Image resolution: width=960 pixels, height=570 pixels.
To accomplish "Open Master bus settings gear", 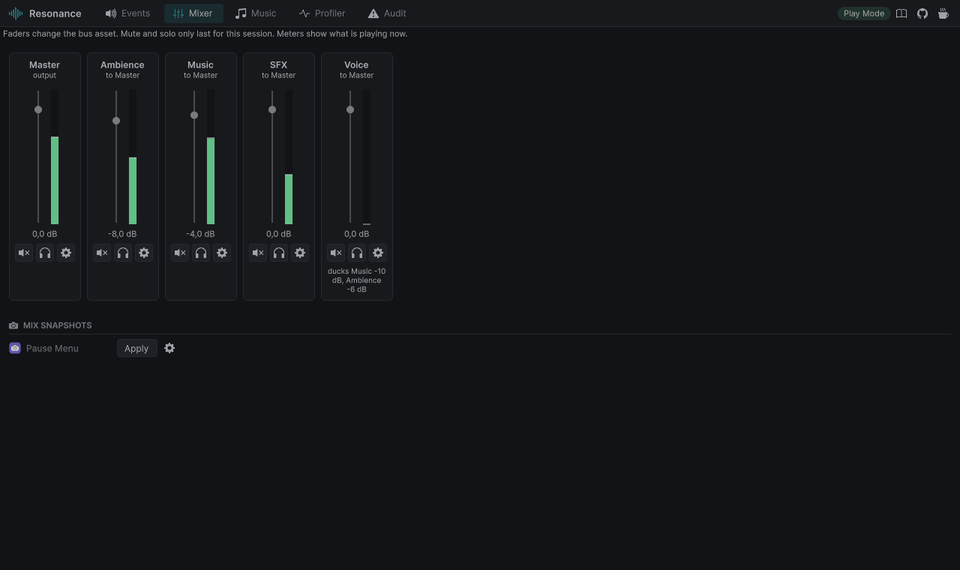I will tap(66, 253).
